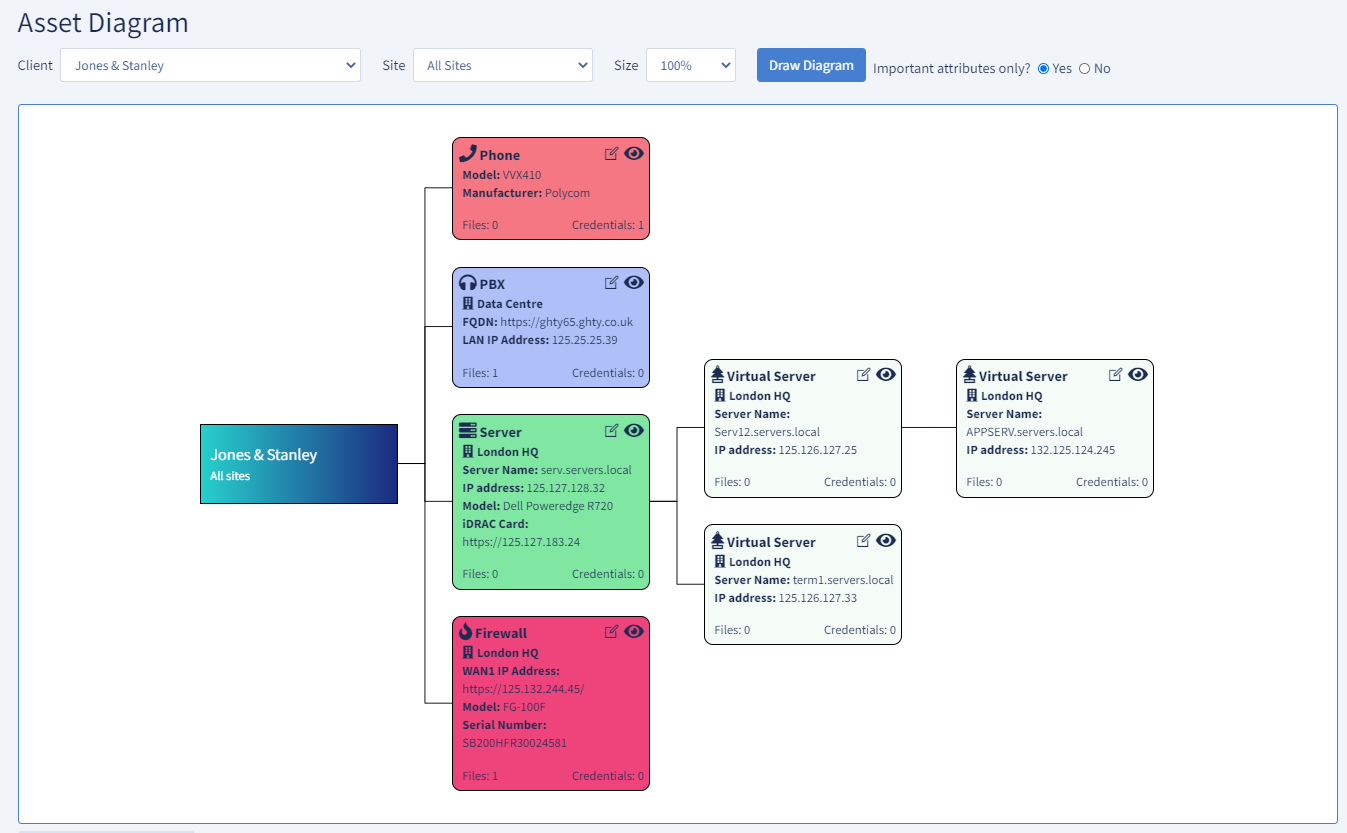Image resolution: width=1347 pixels, height=833 pixels.
Task: Open edit icon on Phone card
Action: click(612, 153)
